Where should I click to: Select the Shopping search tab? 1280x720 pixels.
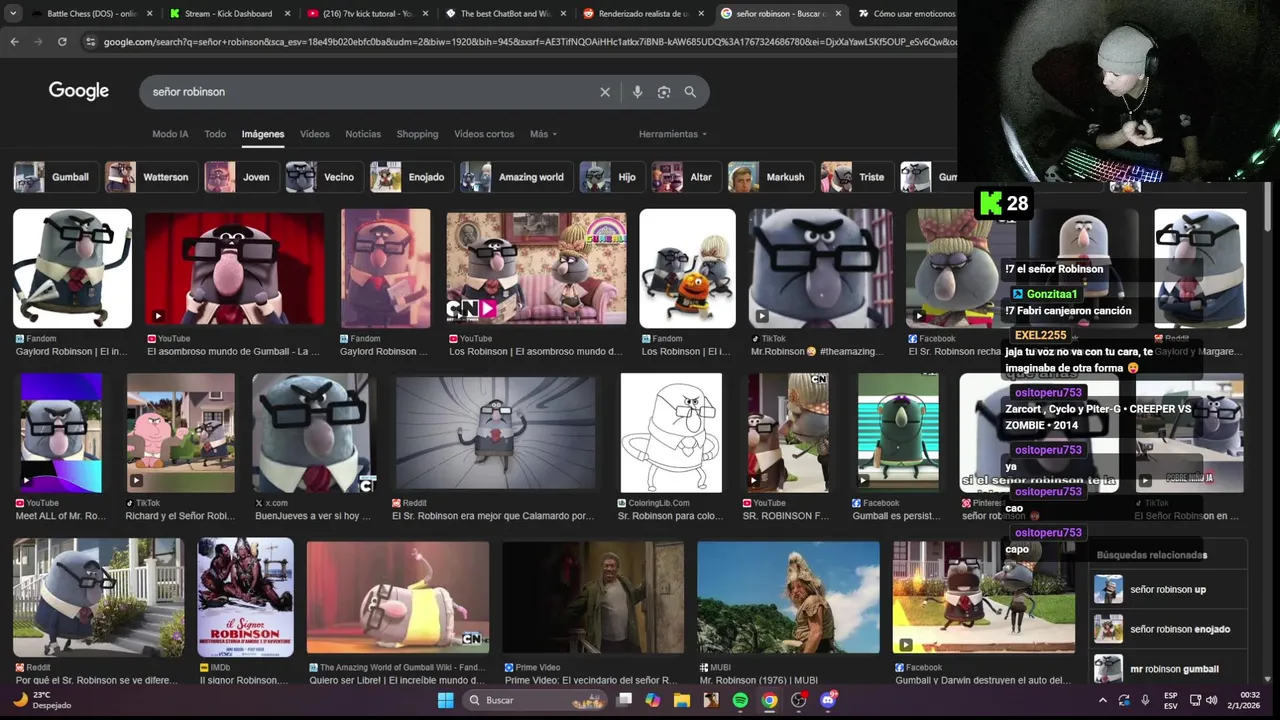tap(417, 134)
